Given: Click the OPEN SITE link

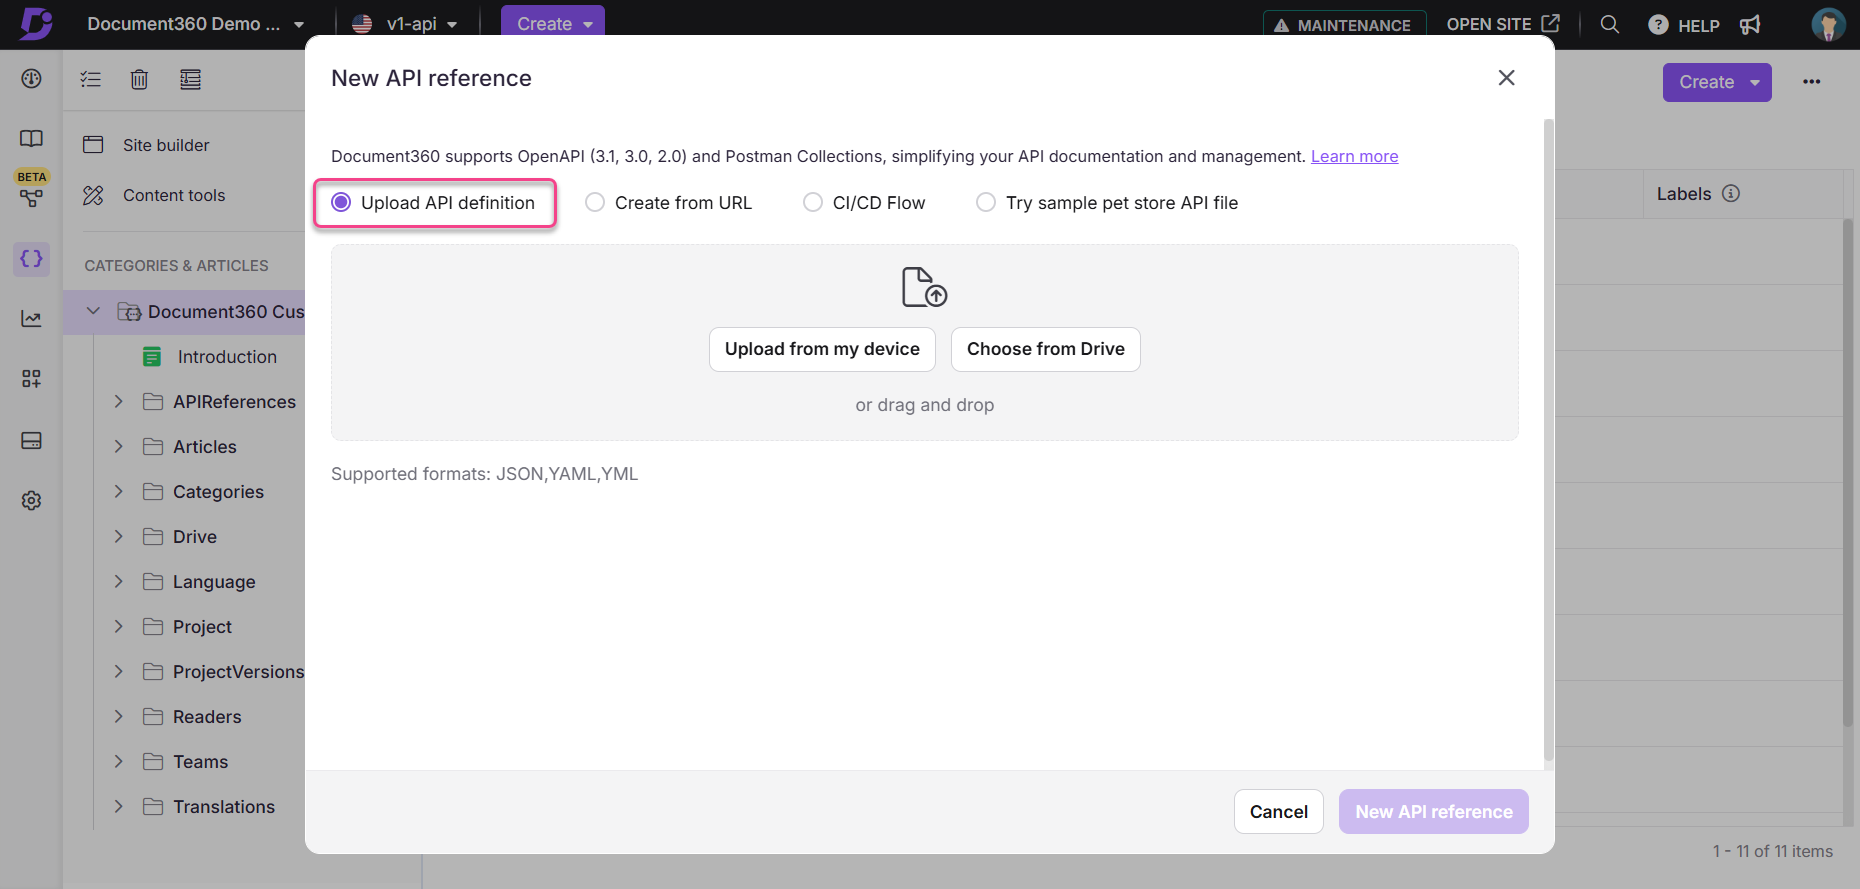Looking at the screenshot, I should coord(1503,24).
